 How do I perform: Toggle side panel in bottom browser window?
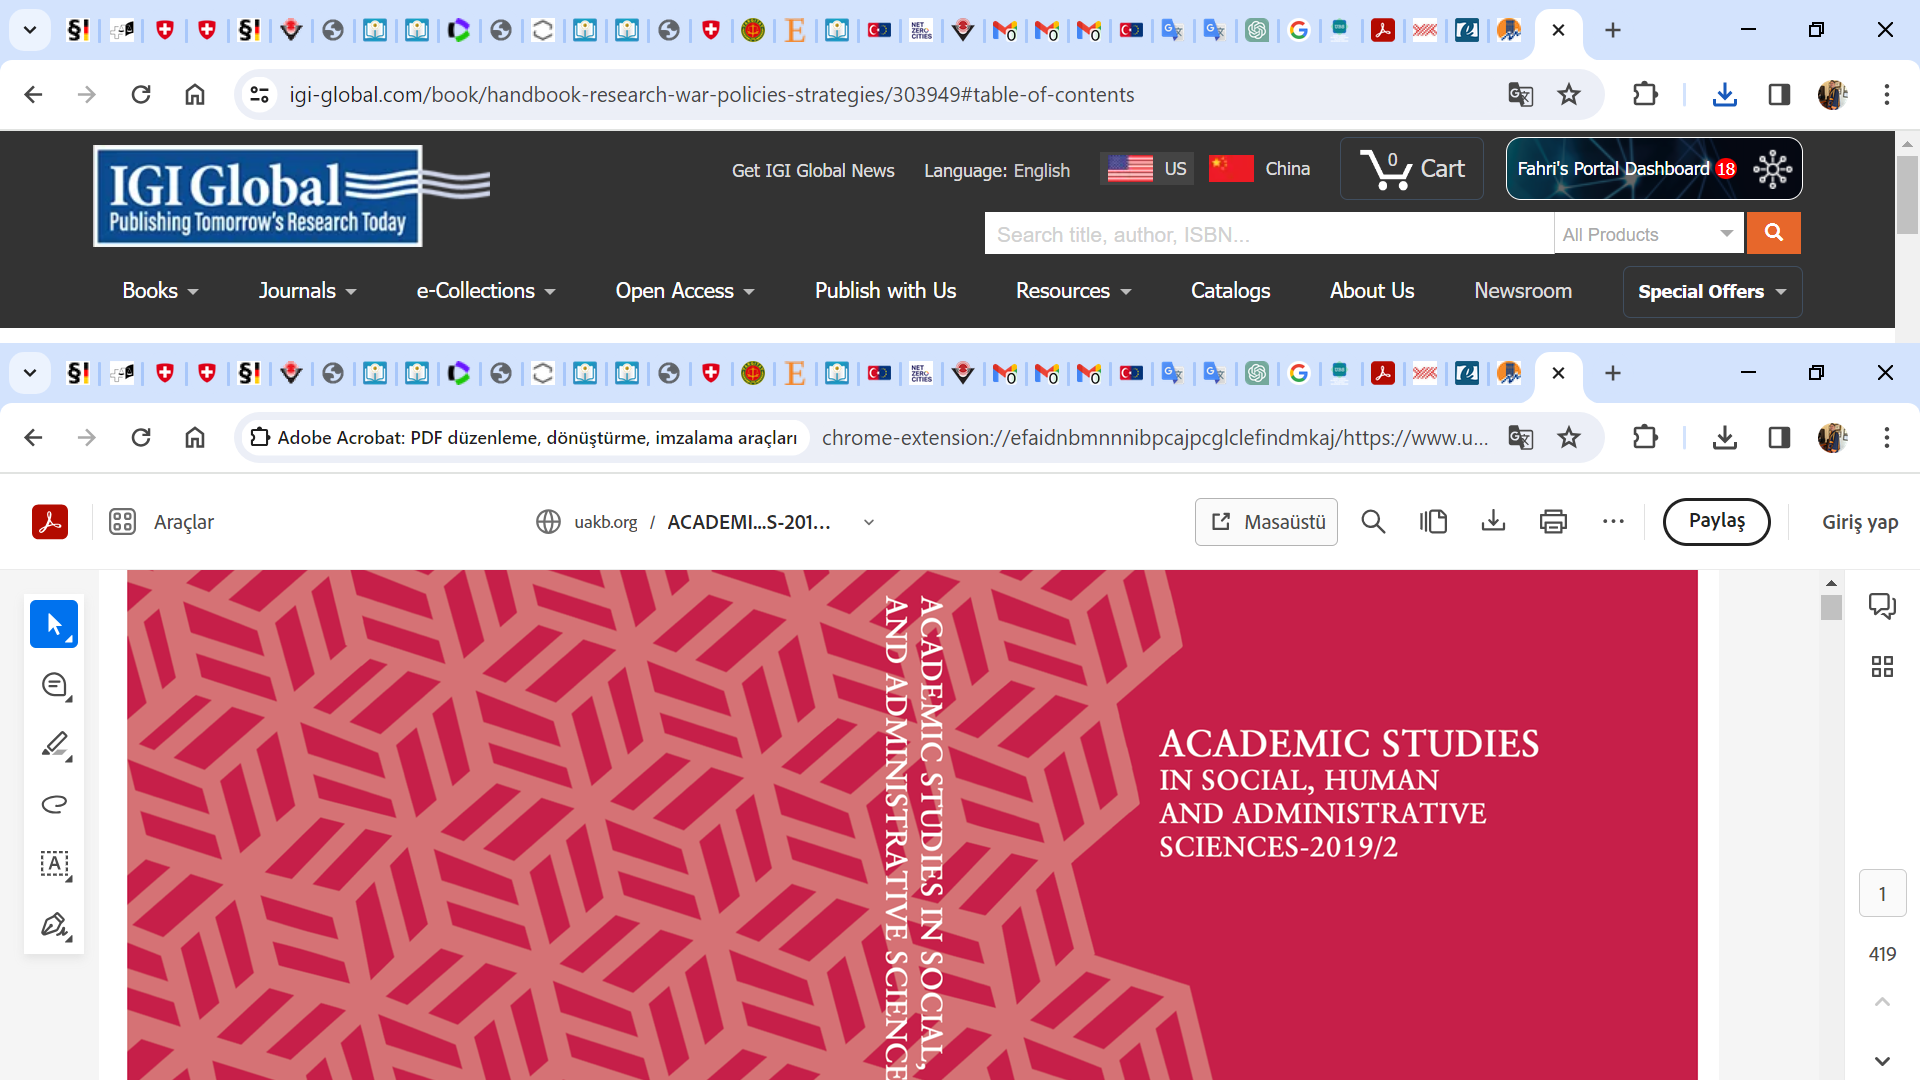(1779, 438)
